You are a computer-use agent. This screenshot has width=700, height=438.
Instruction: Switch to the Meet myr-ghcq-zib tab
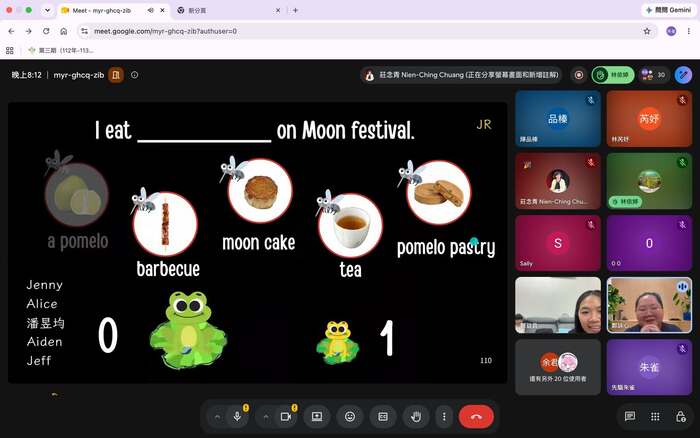point(113,10)
